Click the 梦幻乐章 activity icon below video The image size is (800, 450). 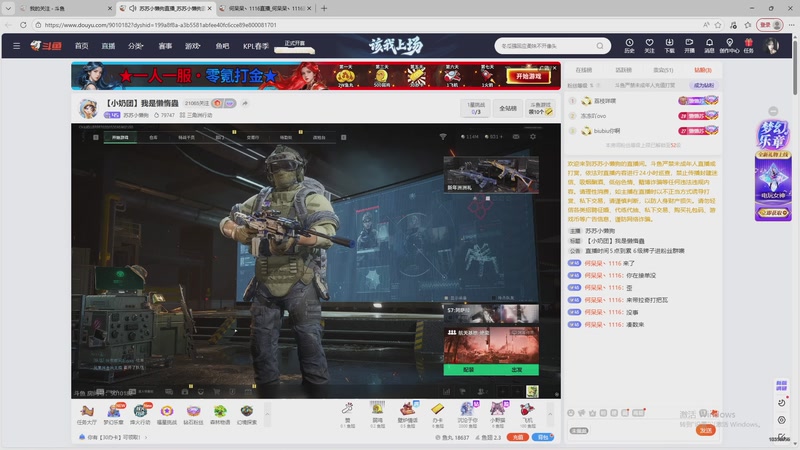[113, 414]
